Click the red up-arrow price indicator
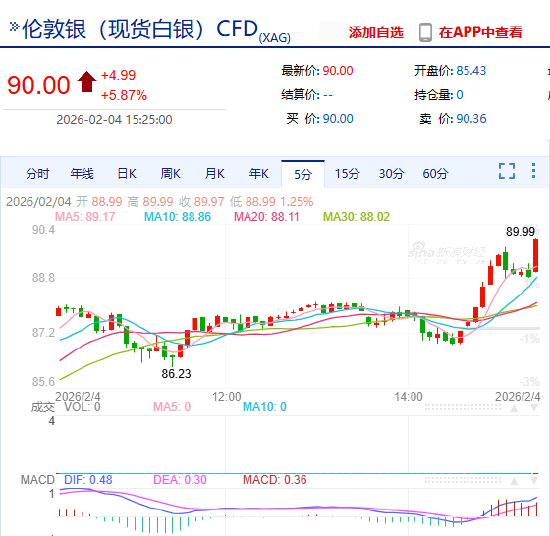The height and width of the screenshot is (536, 550). (87, 81)
